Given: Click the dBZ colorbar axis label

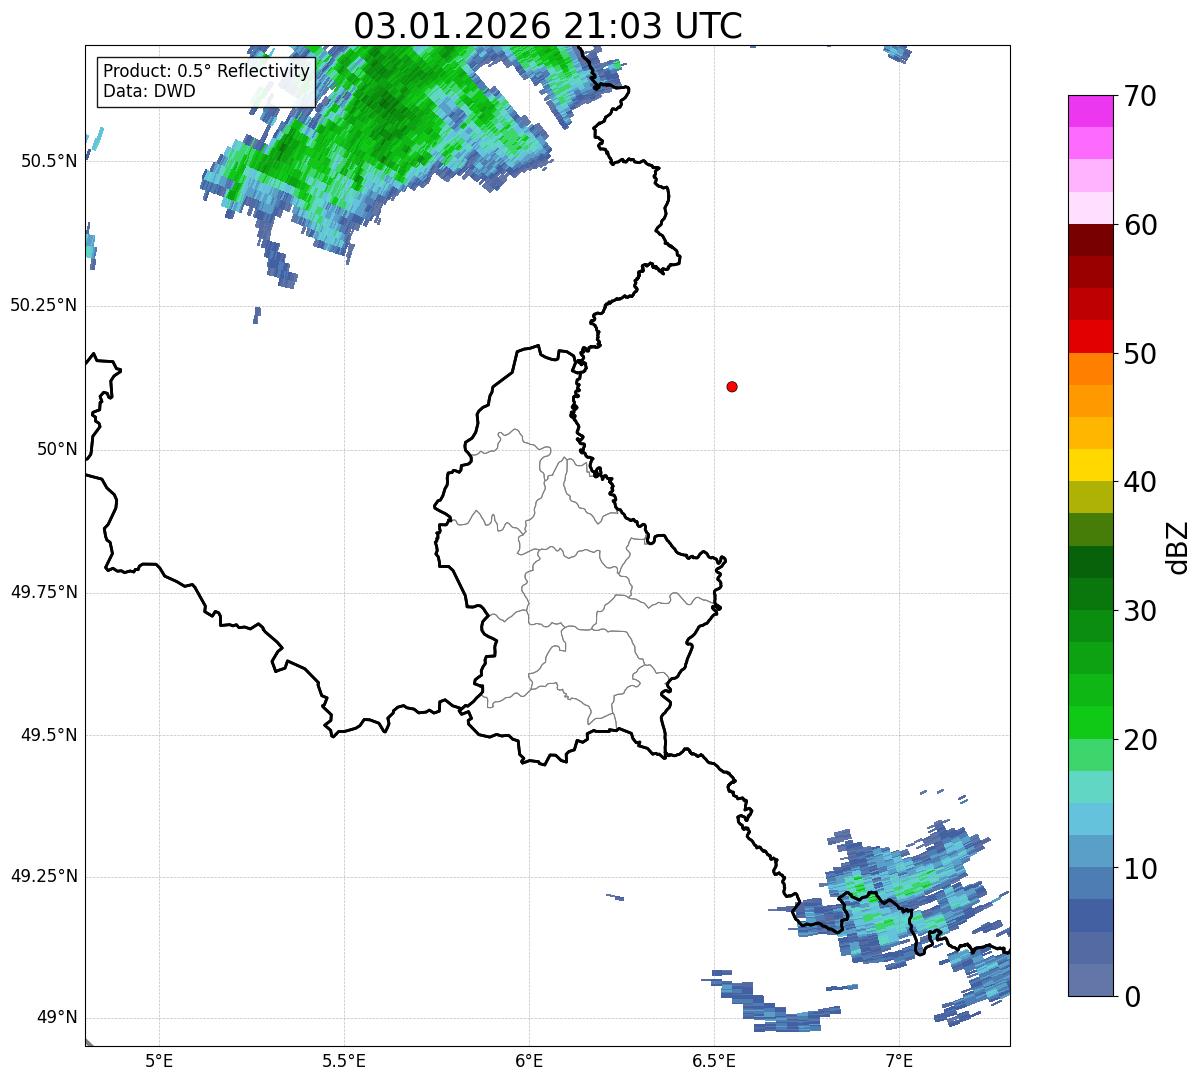Looking at the screenshot, I should [1179, 546].
